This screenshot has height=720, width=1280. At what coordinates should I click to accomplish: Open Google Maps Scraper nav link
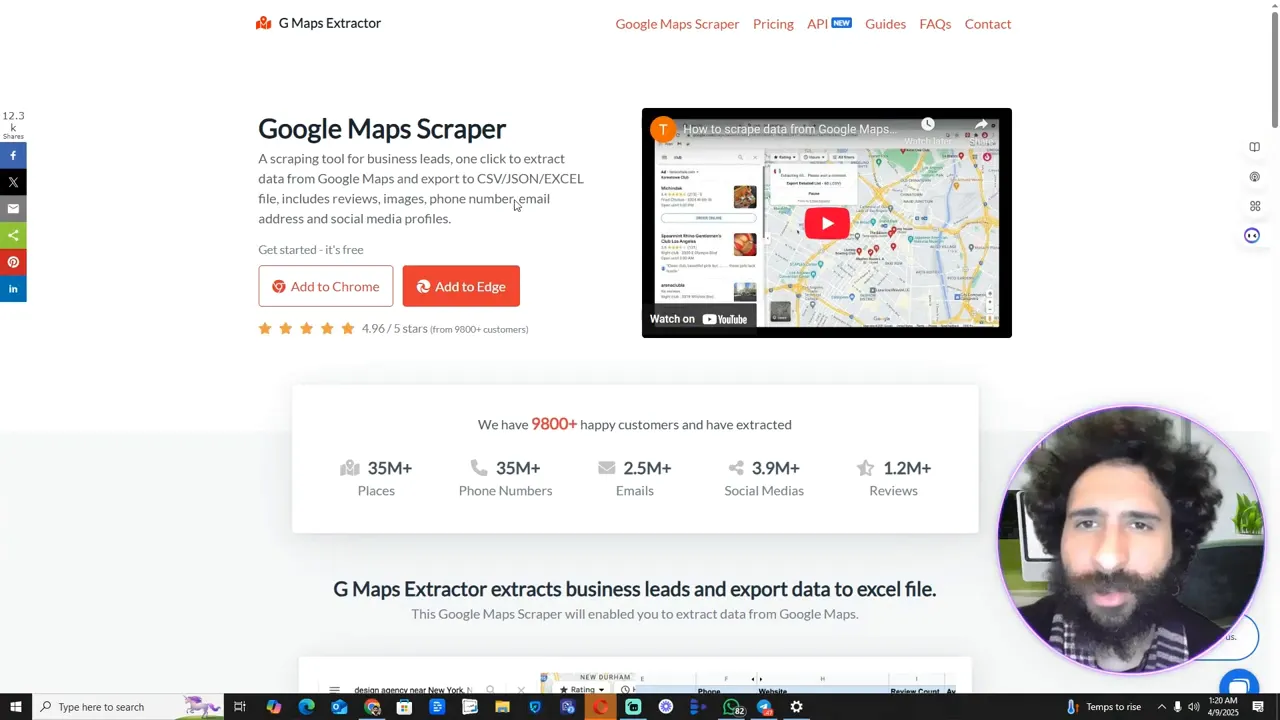[677, 24]
